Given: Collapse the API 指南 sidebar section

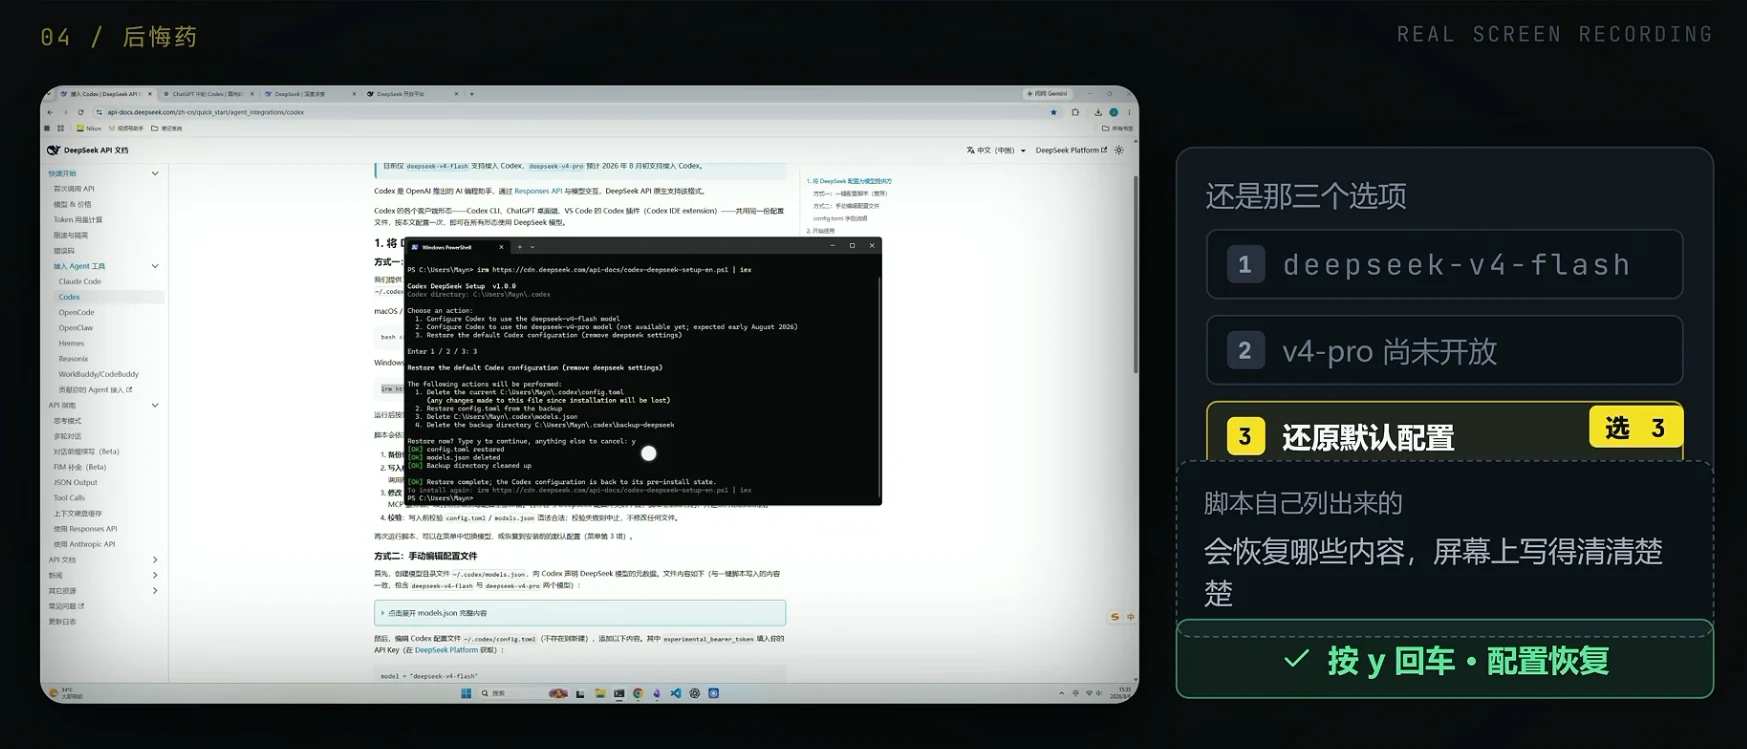Looking at the screenshot, I should (x=155, y=405).
